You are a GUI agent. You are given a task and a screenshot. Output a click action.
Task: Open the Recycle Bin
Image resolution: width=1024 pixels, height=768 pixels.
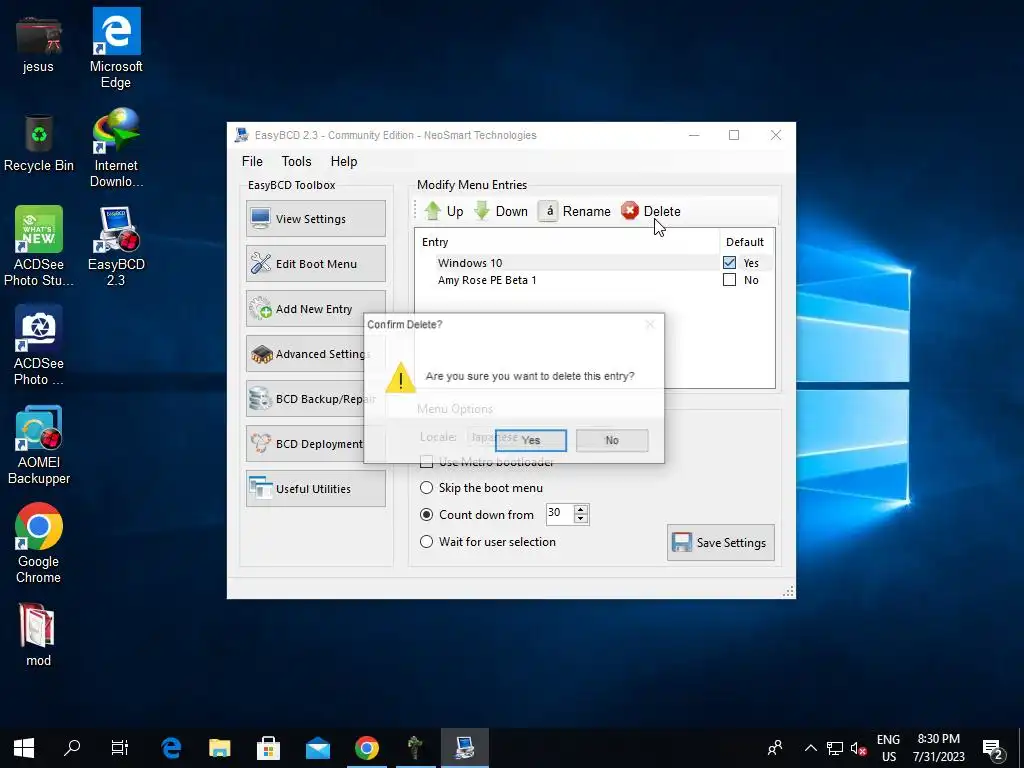(39, 142)
